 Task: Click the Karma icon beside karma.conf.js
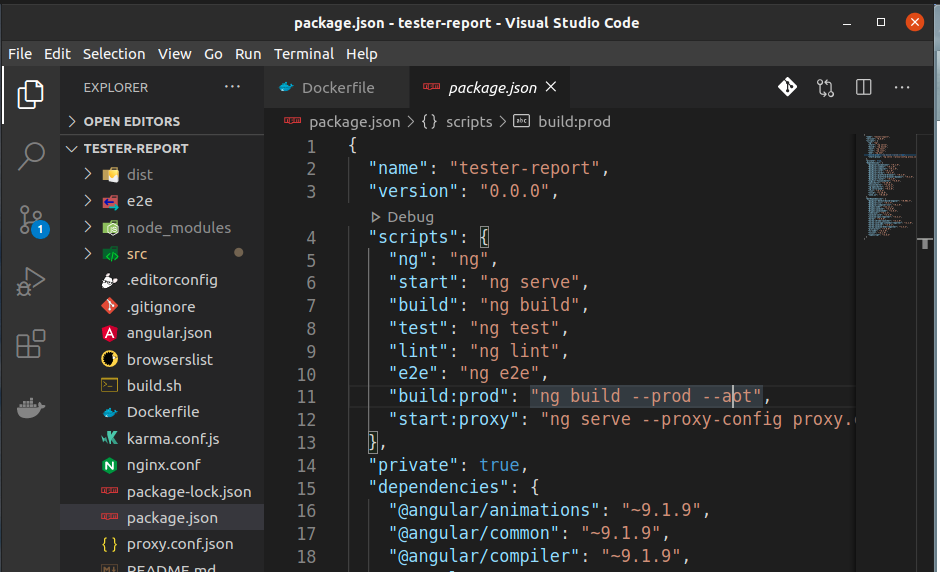coord(109,438)
